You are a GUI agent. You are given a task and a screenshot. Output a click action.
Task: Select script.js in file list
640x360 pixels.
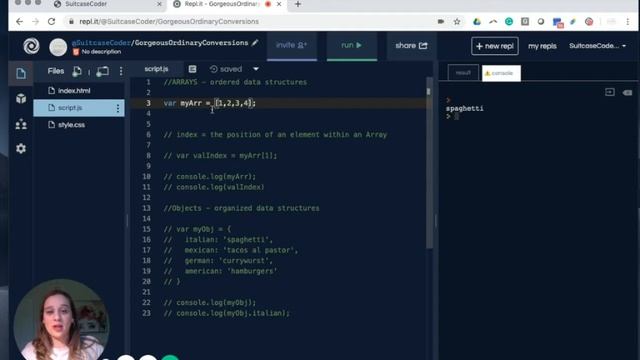point(79,108)
